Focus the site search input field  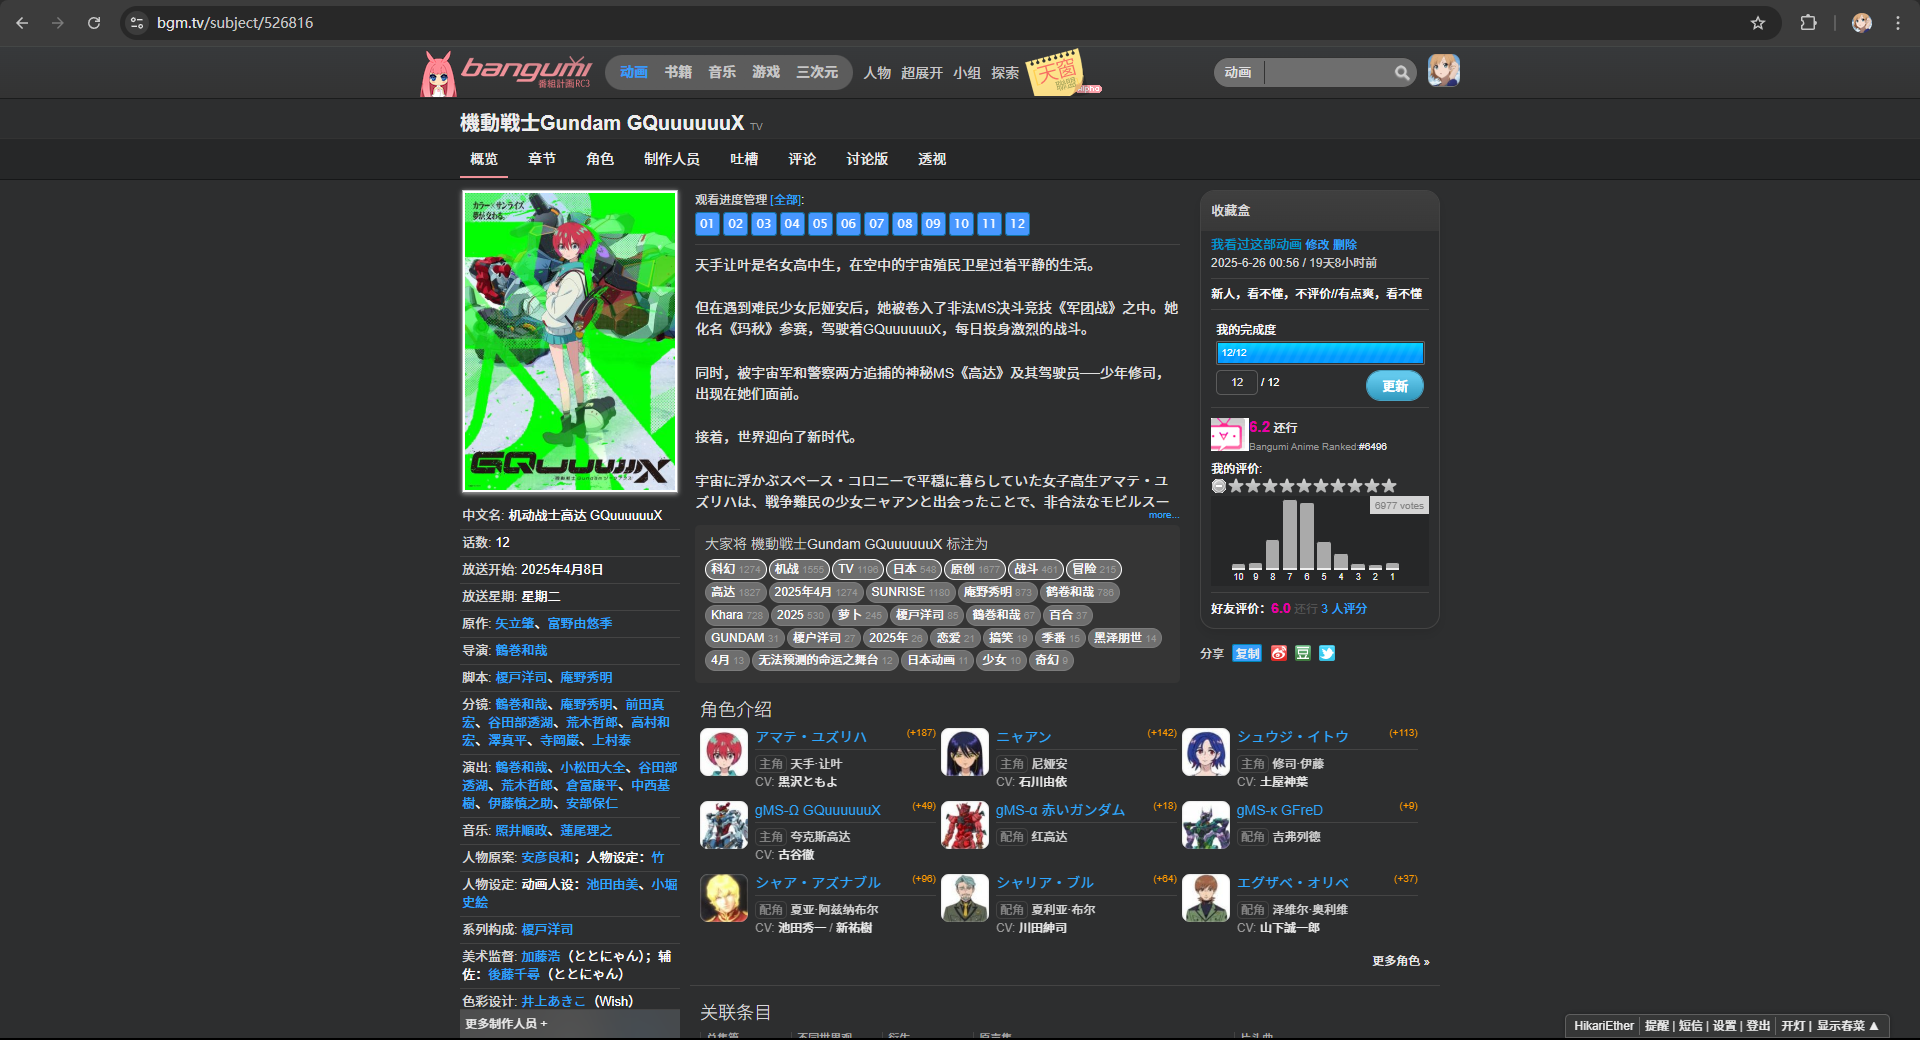pyautogui.click(x=1328, y=72)
